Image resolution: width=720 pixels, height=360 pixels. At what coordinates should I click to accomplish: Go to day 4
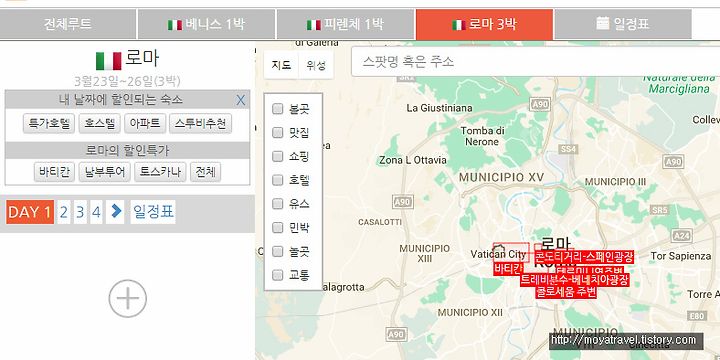point(96,212)
